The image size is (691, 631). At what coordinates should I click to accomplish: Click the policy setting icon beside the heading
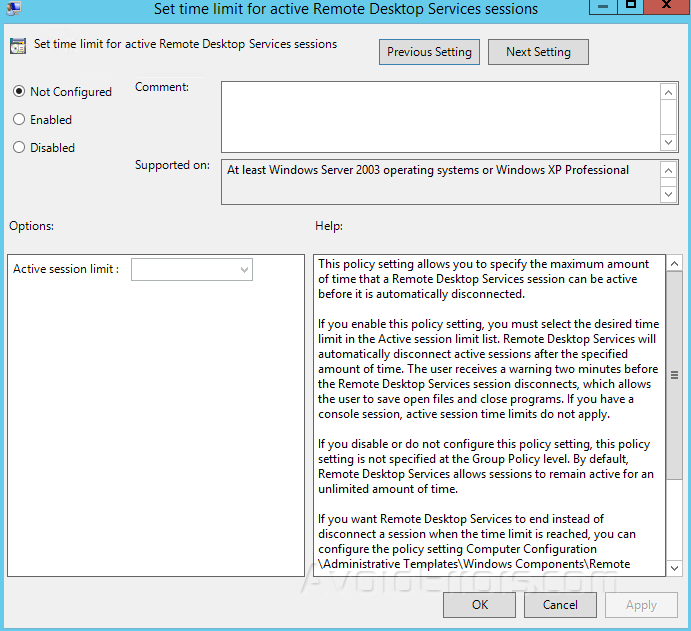click(18, 46)
